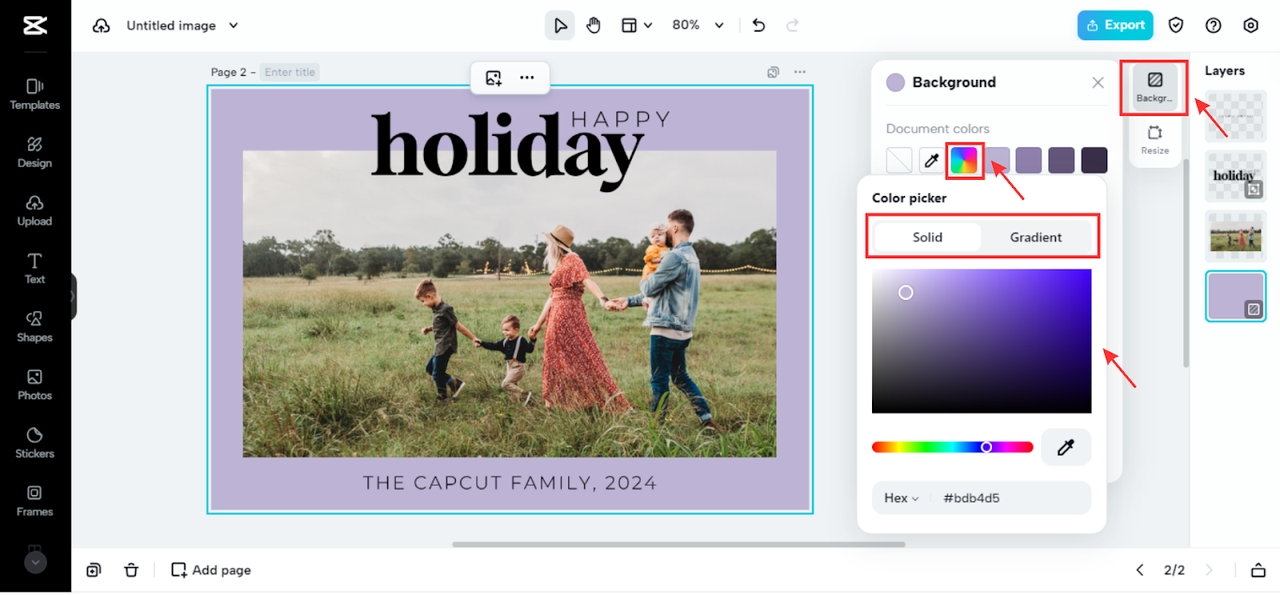Open the Text sidebar panel
This screenshot has height=595, width=1280.
[x=35, y=268]
